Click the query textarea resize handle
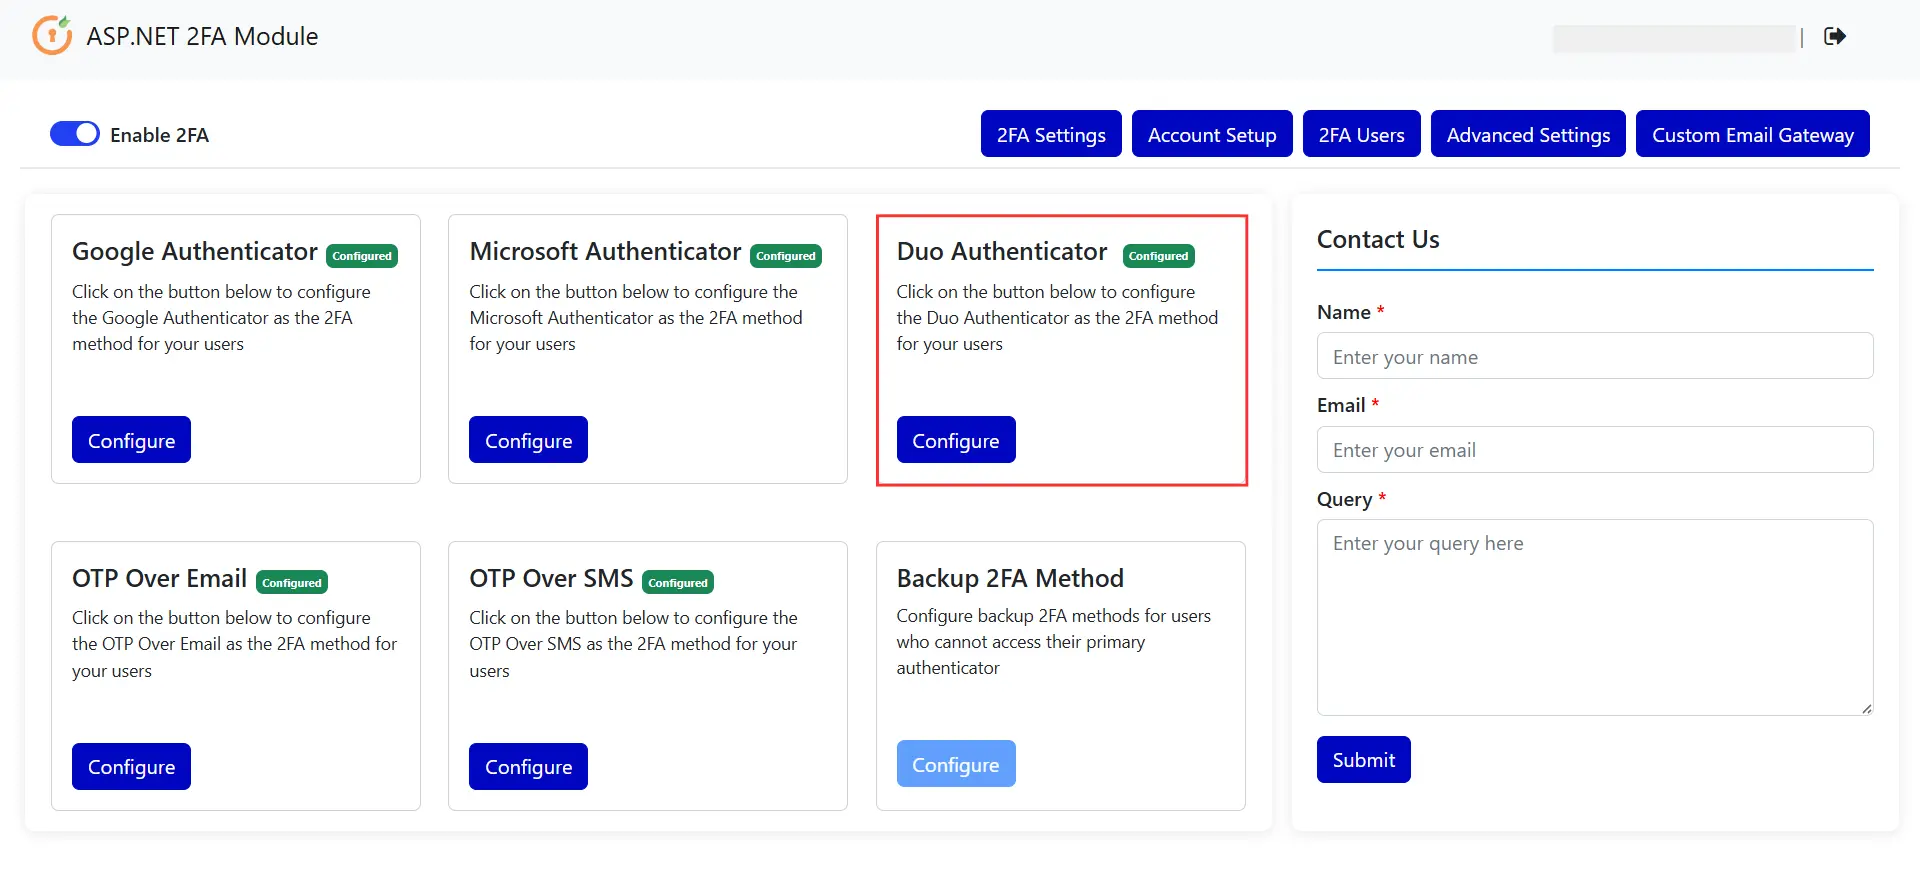1920x879 pixels. [x=1866, y=708]
